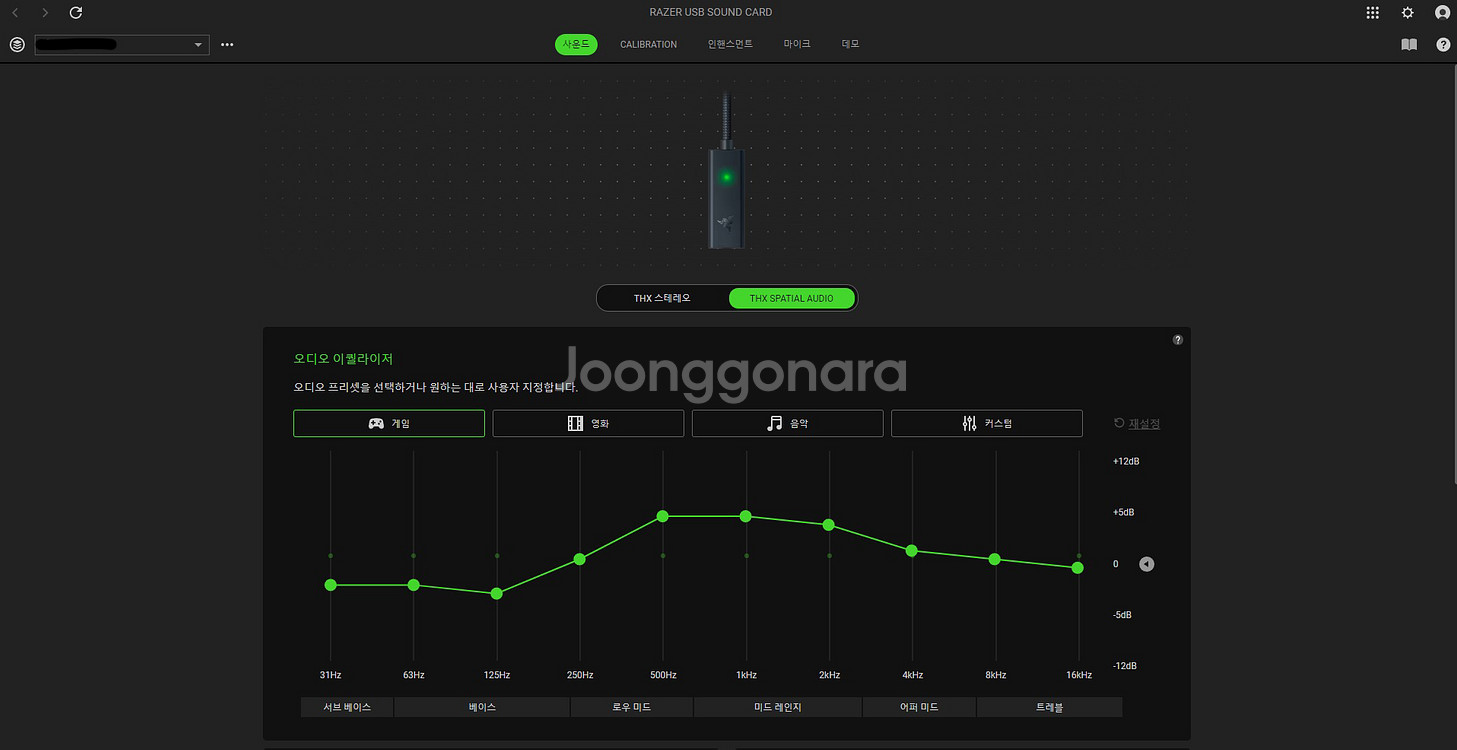Open the apps grid icon
The image size is (1457, 750).
point(1373,13)
